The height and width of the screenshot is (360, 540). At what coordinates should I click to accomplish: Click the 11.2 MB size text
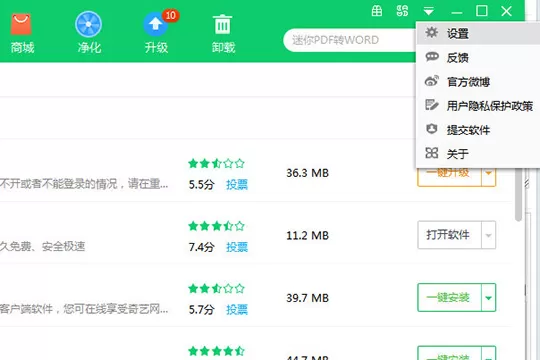tap(308, 236)
